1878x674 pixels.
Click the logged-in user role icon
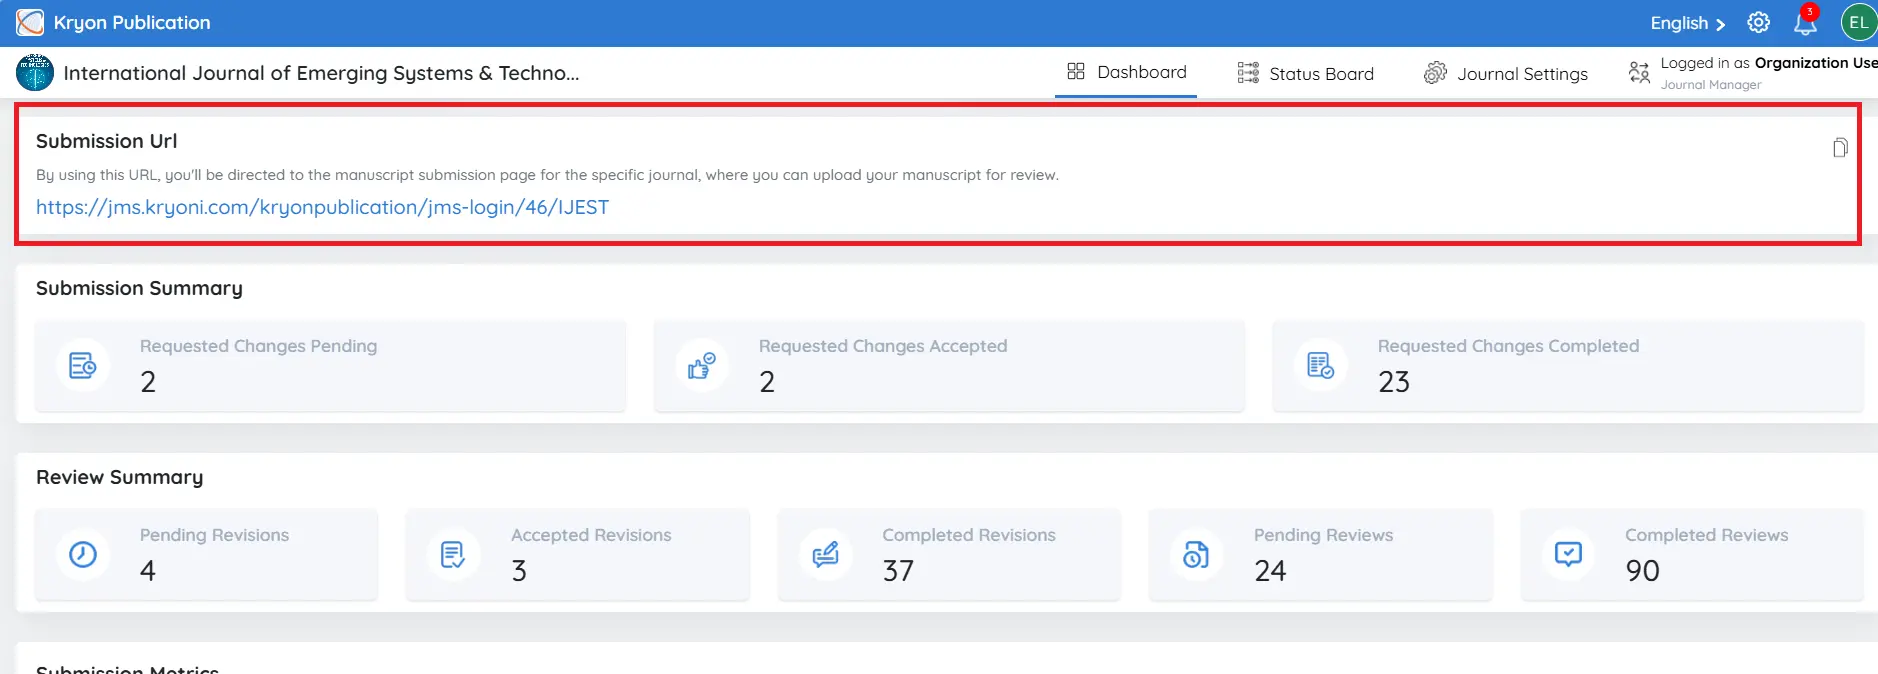pos(1639,72)
